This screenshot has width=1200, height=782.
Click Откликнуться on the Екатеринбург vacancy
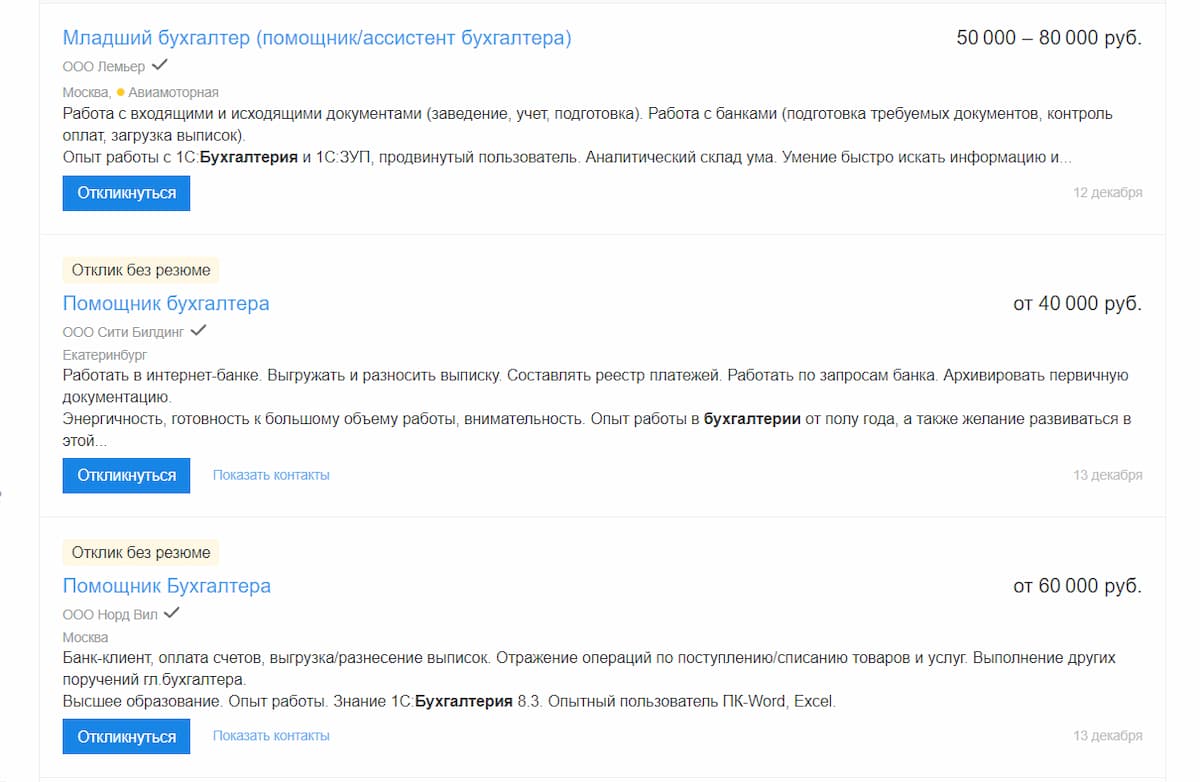(126, 475)
